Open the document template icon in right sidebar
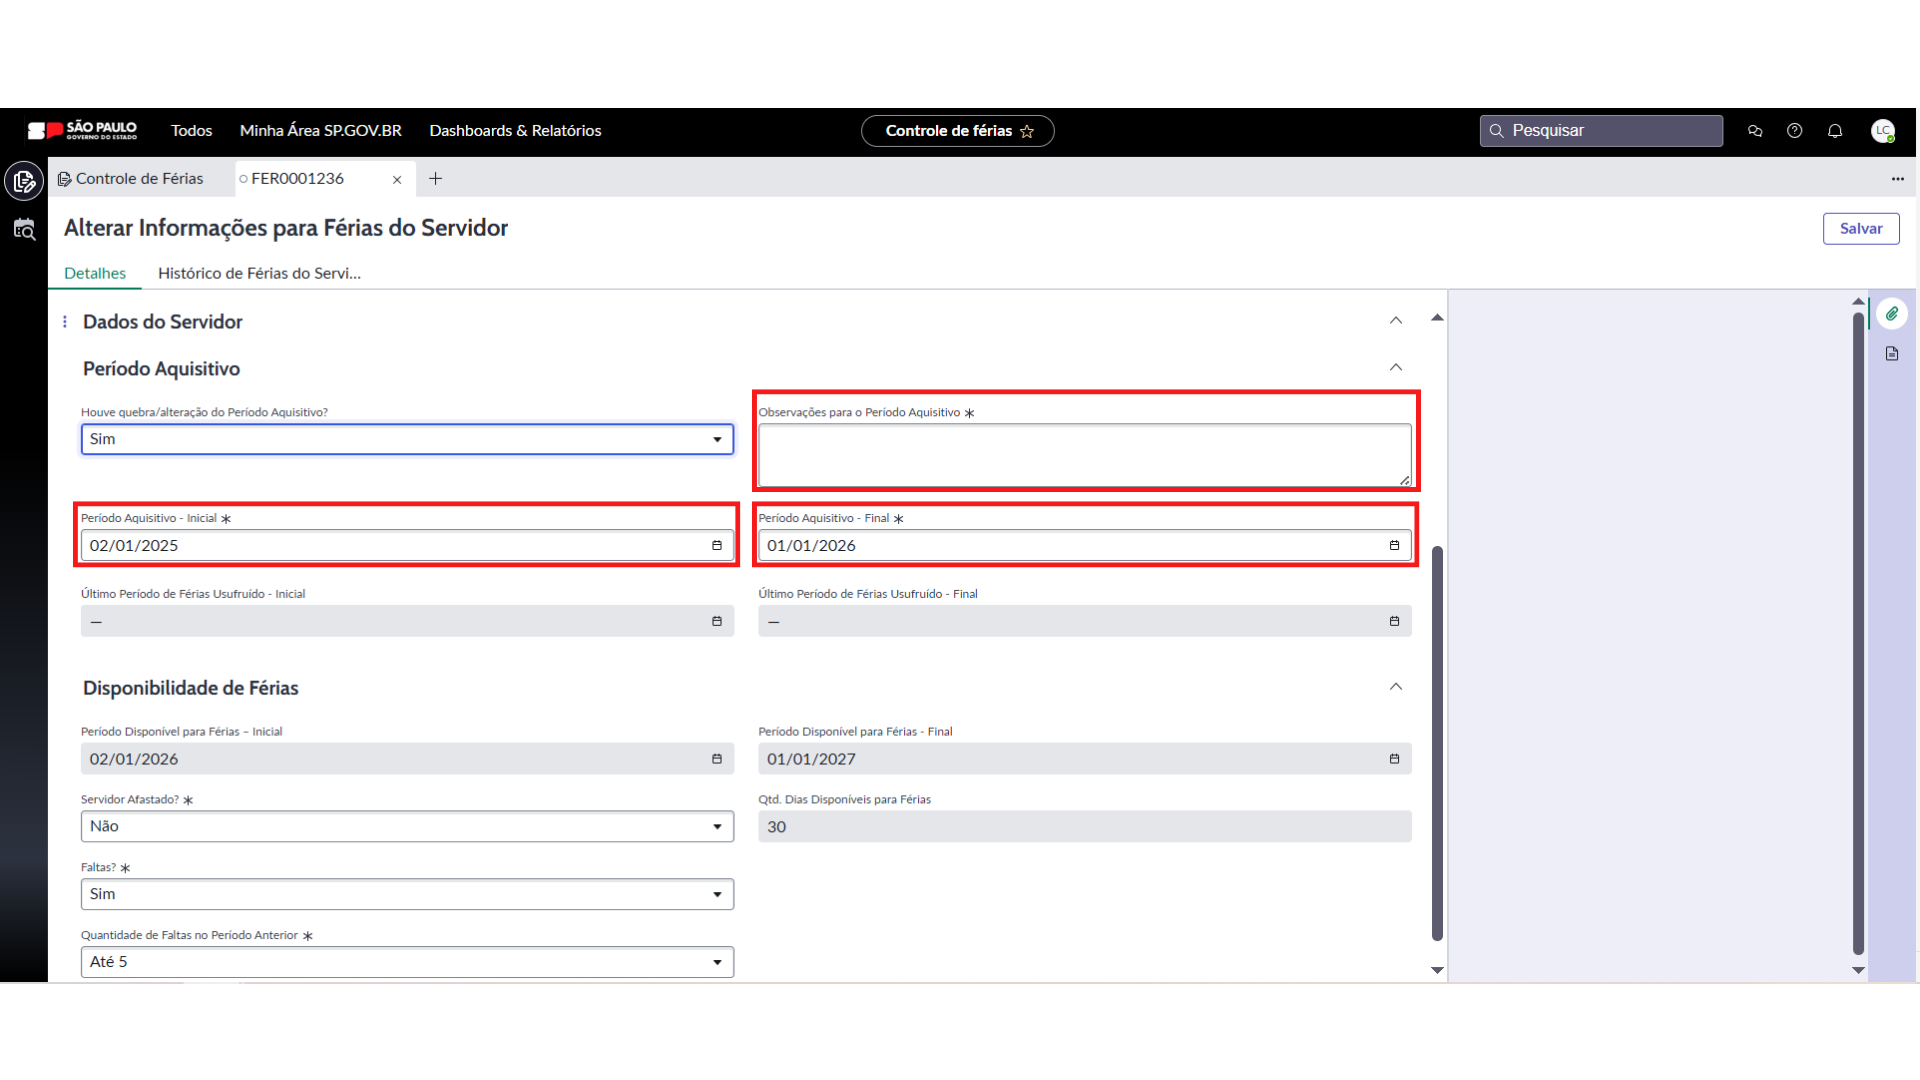 point(1891,354)
